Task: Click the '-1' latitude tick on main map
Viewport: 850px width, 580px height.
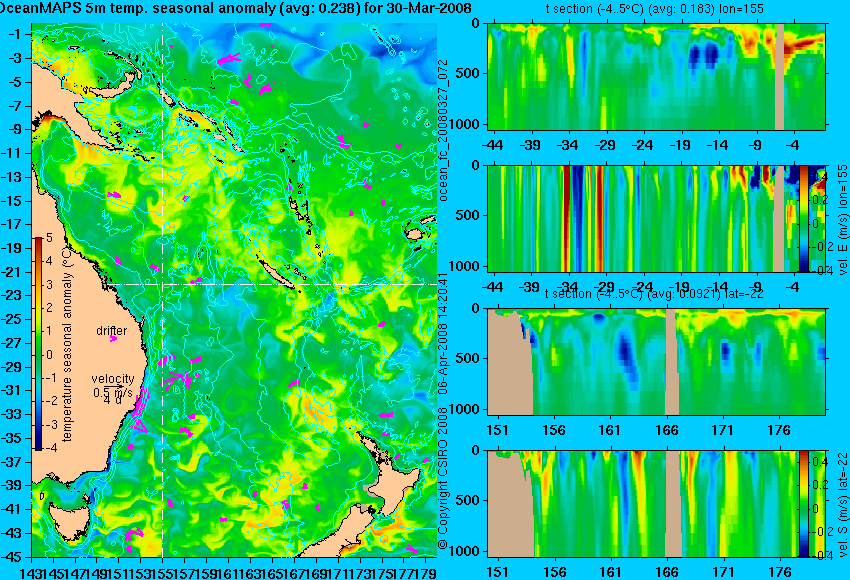Action: (15, 34)
